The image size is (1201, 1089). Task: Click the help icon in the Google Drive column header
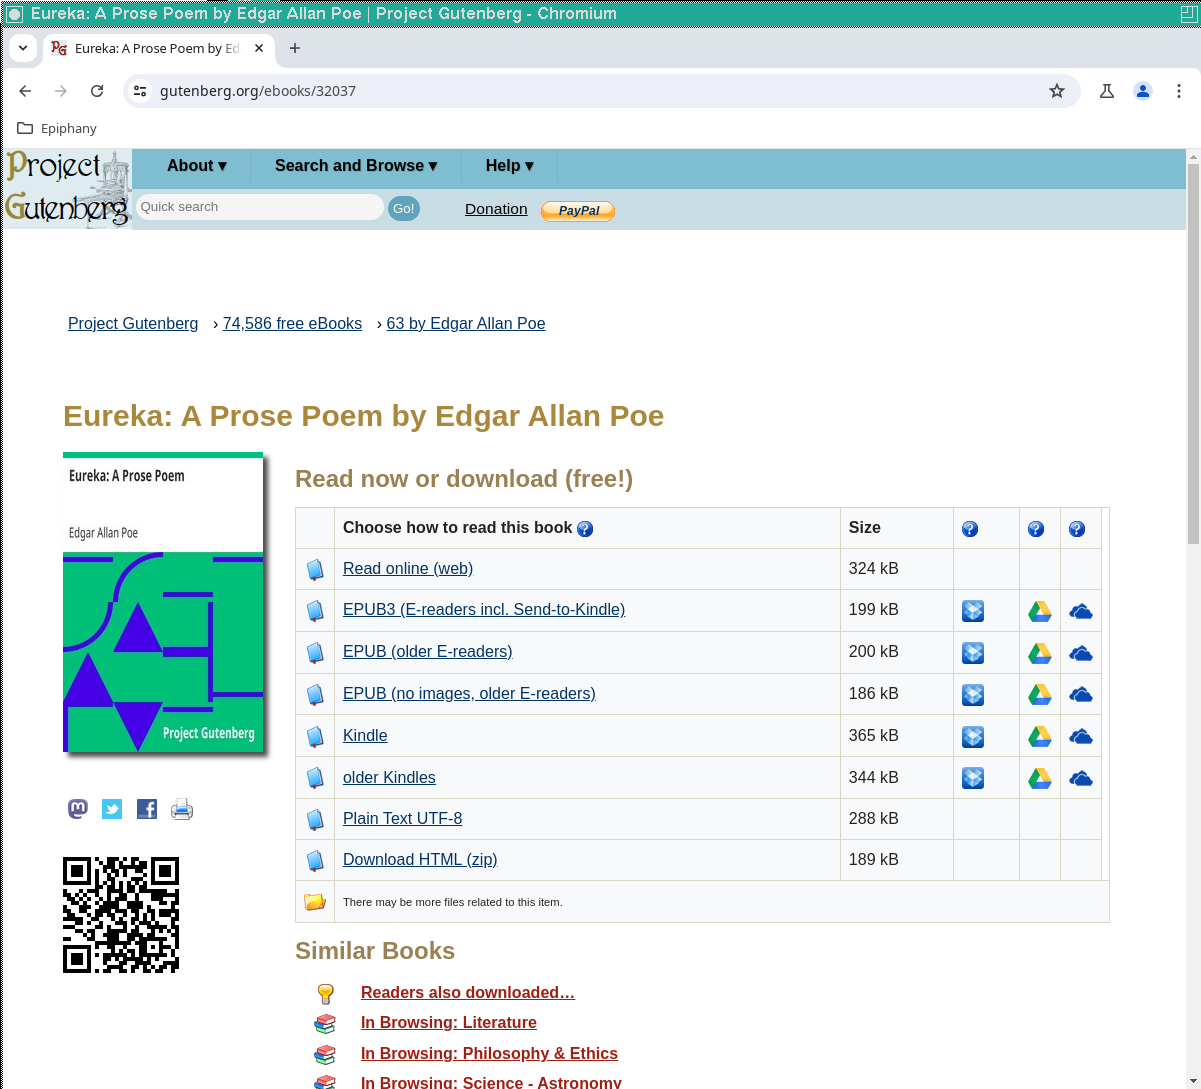1036,529
